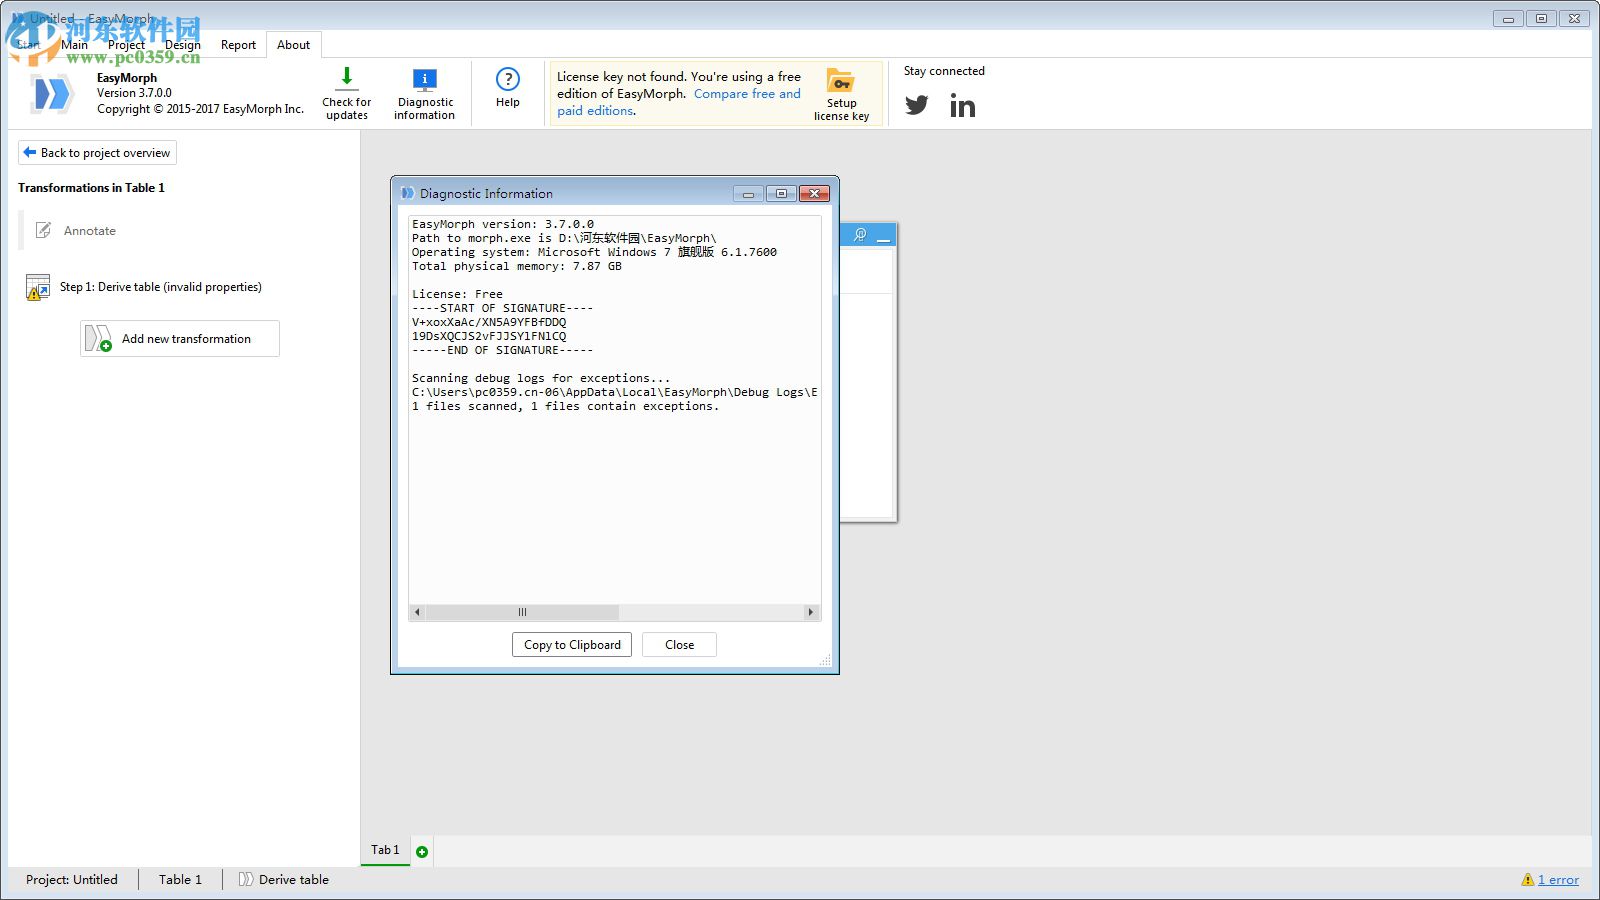Screen dimensions: 1600x900
Task: Open Diagnostic information from the ribbon
Action: point(424,94)
